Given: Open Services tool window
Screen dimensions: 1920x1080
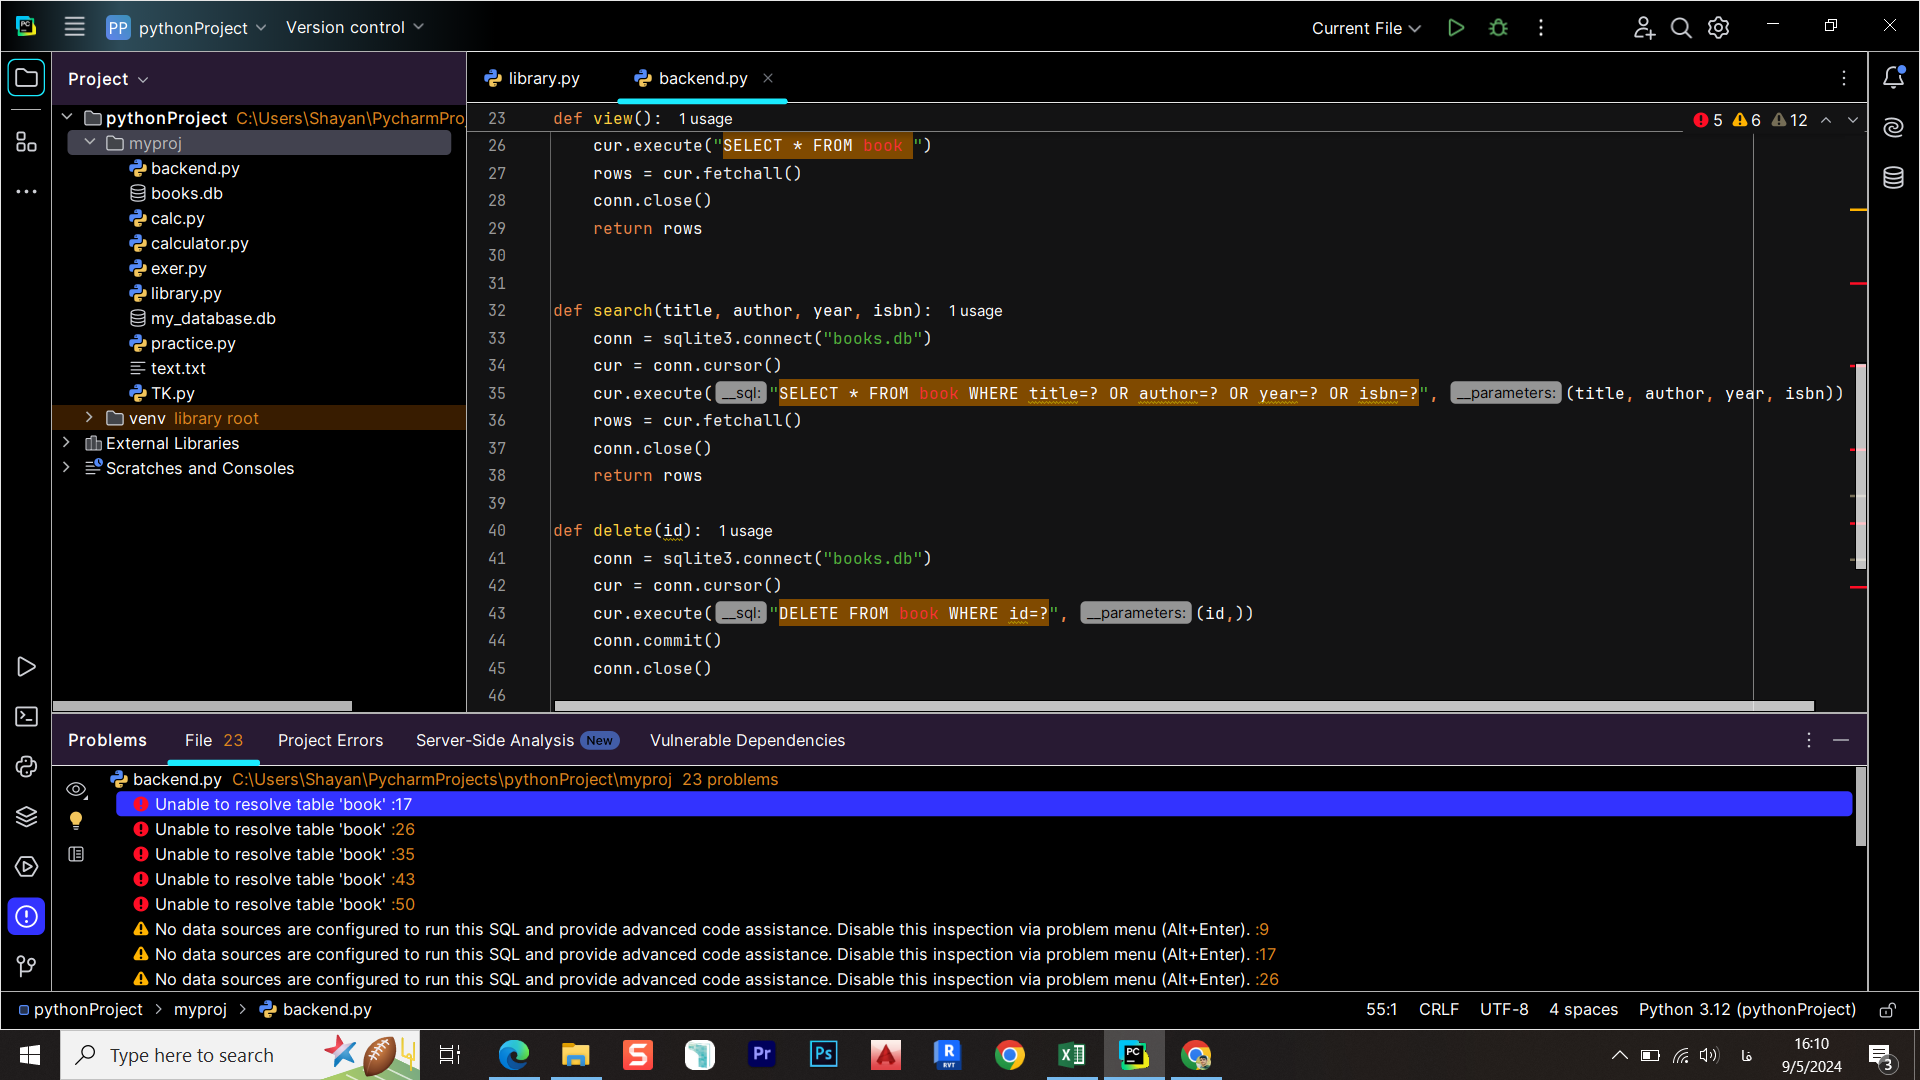Looking at the screenshot, I should point(27,867).
